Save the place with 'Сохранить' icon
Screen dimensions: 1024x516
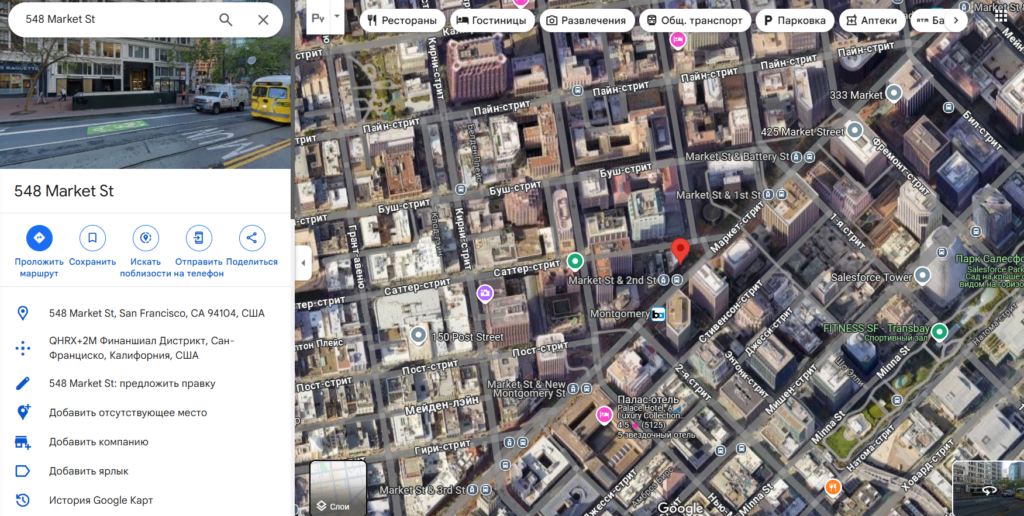[x=92, y=238]
